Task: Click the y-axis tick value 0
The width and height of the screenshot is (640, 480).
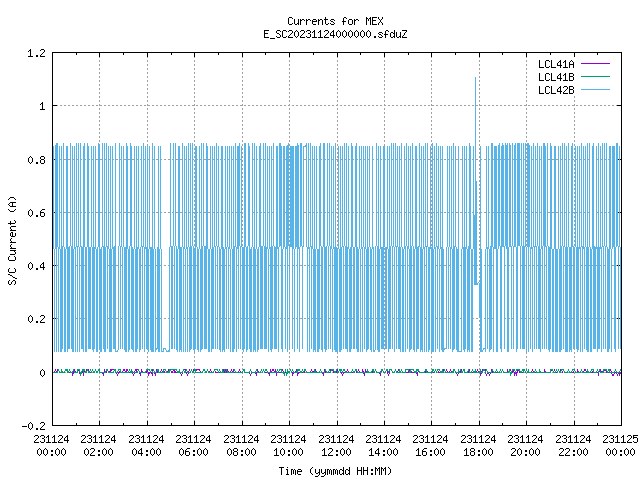Action: pos(42,373)
